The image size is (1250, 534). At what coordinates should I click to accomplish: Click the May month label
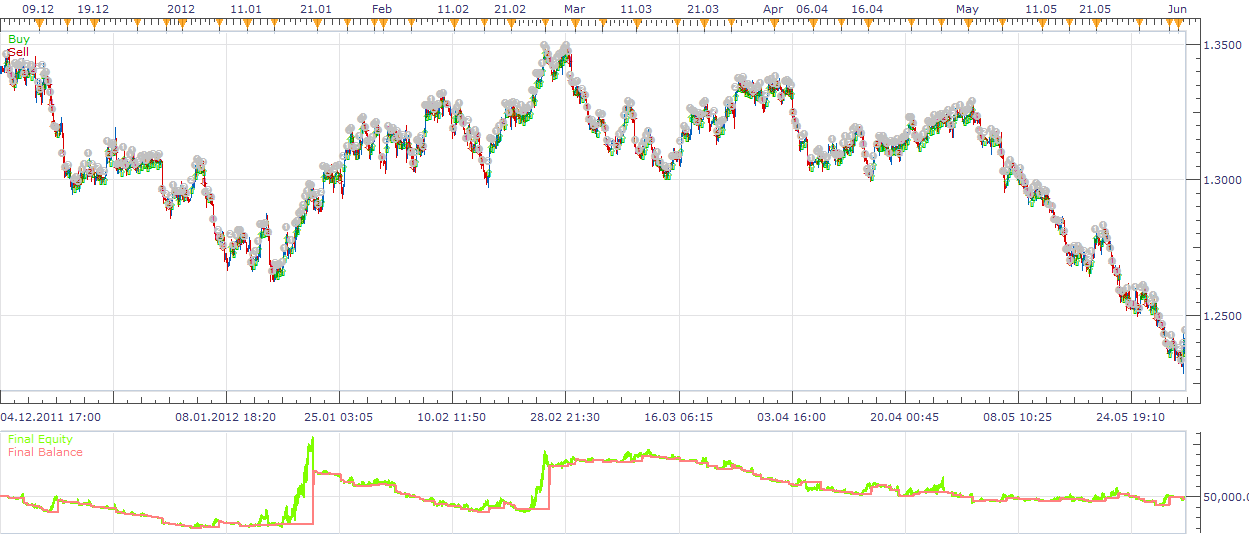(967, 9)
